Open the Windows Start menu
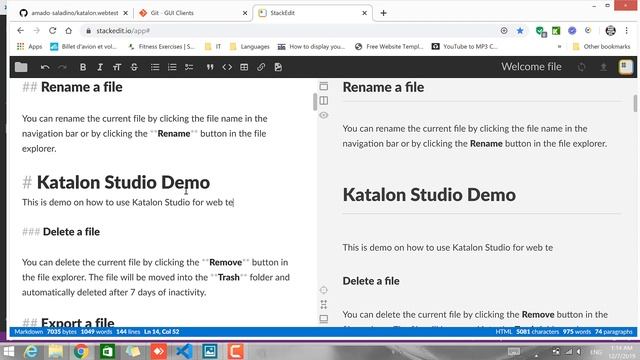640x360 pixels. (8, 351)
